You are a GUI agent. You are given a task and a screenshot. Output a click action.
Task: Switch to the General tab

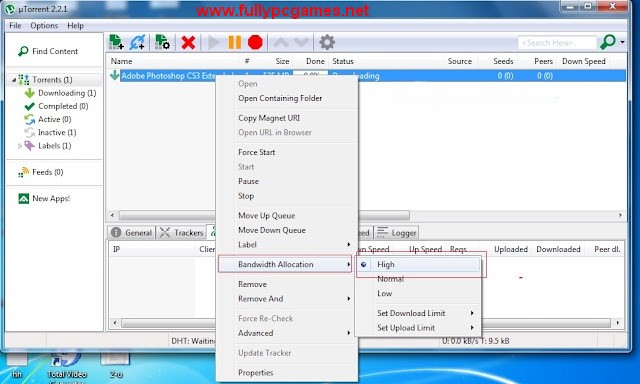pyautogui.click(x=132, y=233)
